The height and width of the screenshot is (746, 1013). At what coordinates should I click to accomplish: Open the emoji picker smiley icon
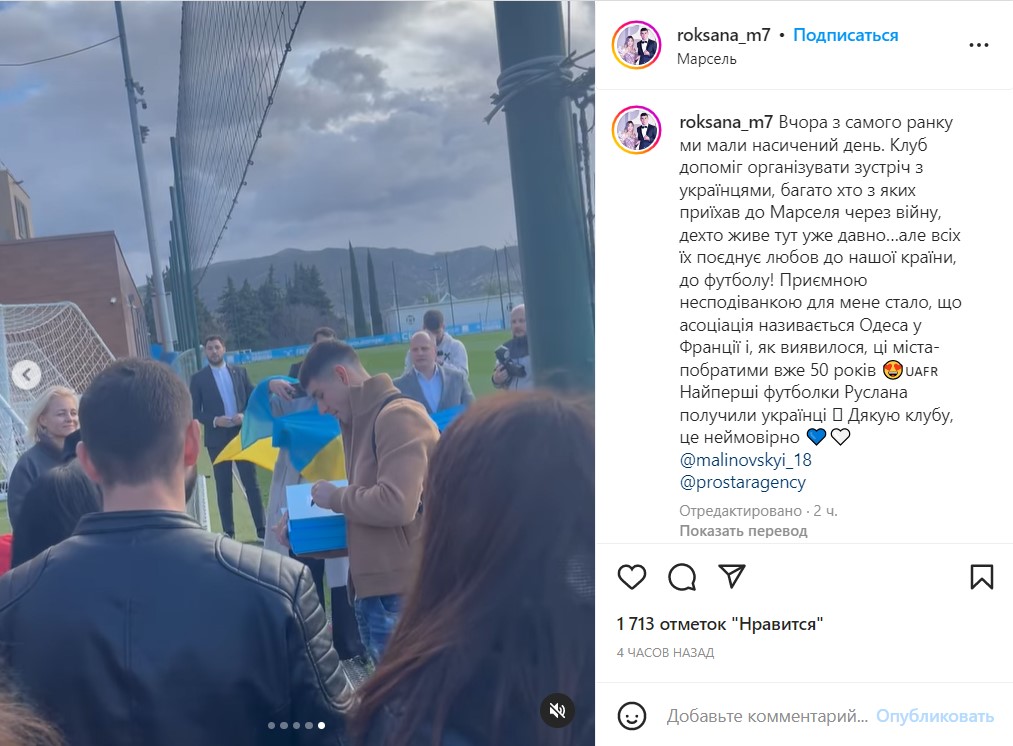pos(631,716)
